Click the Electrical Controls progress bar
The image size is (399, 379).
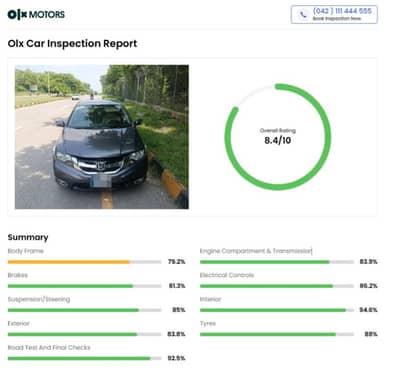click(x=277, y=286)
